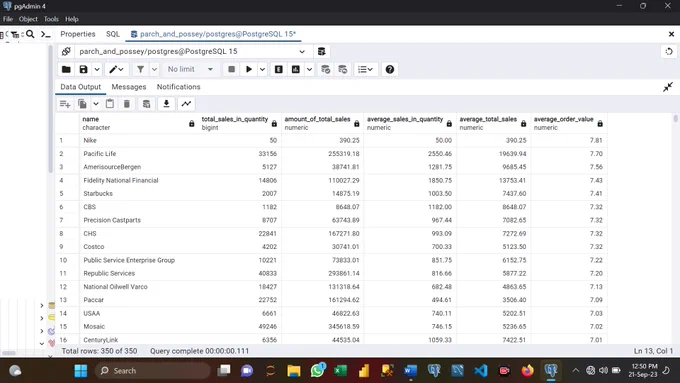The height and width of the screenshot is (383, 680).
Task: Select average_order_value column header
Action: pos(569,123)
